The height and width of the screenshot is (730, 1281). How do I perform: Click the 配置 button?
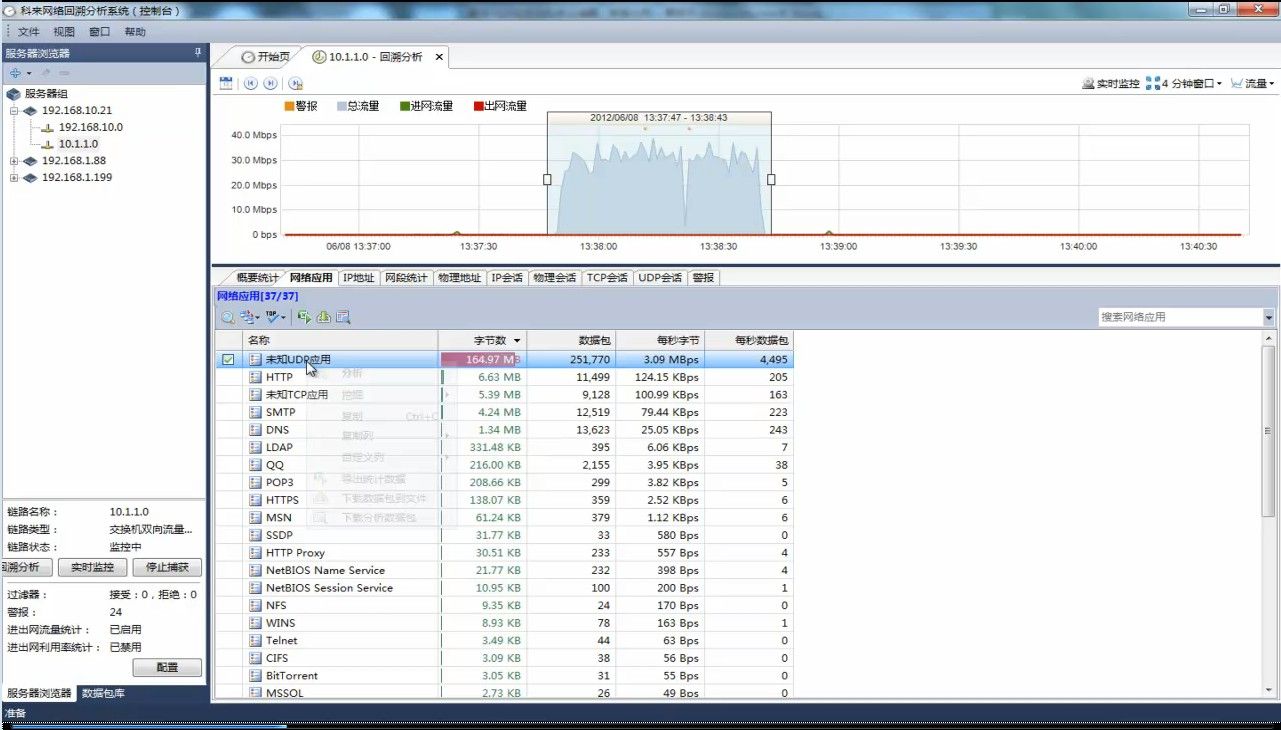167,667
